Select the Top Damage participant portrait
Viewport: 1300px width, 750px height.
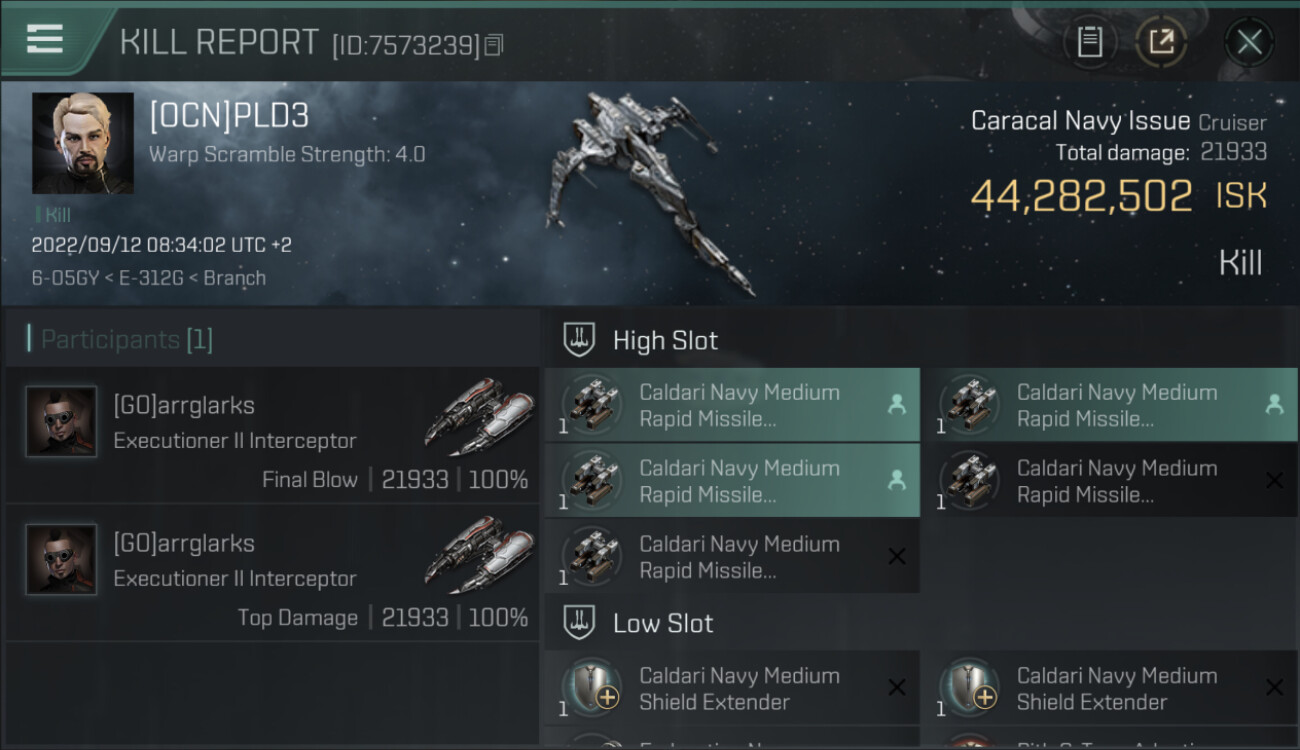[62, 560]
